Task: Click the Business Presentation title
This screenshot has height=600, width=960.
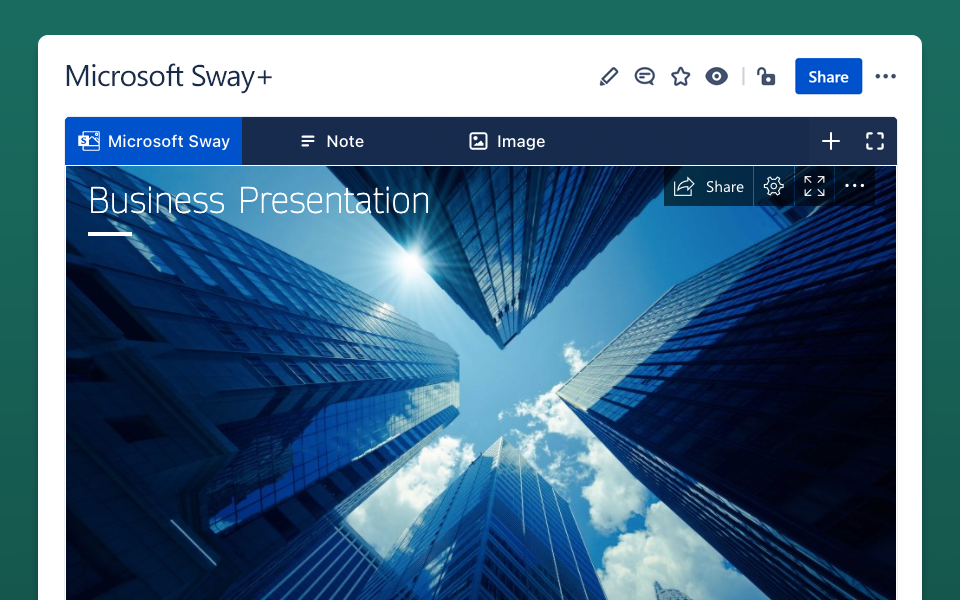Action: 259,200
